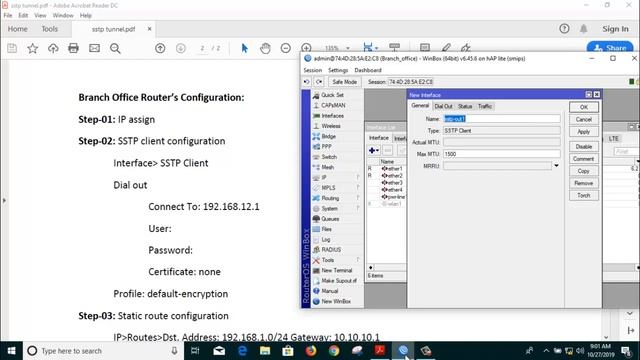Expand the MRRU dropdown arrow

tap(556, 166)
